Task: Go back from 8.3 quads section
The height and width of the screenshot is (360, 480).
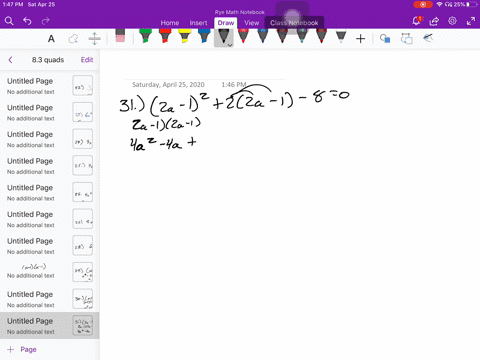Action: pos(10,60)
